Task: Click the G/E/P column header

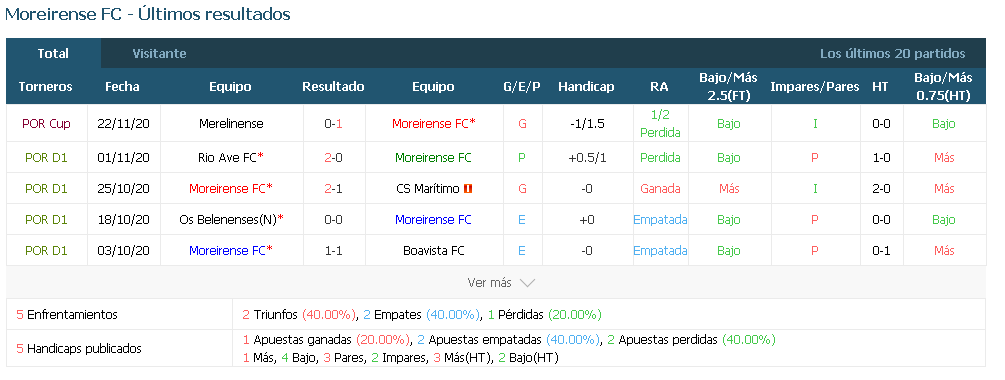Action: (x=522, y=87)
